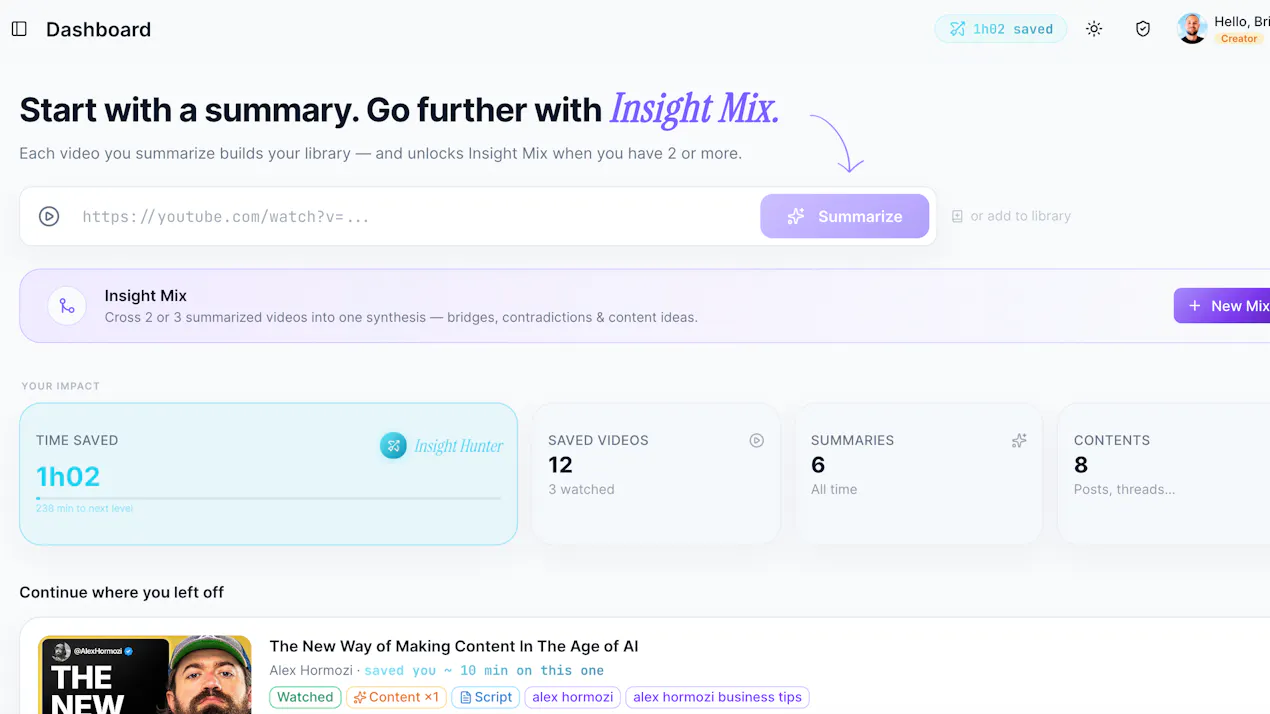Image resolution: width=1270 pixels, height=714 pixels.
Task: Click the Insight Hunter level badge icon
Action: tap(393, 446)
